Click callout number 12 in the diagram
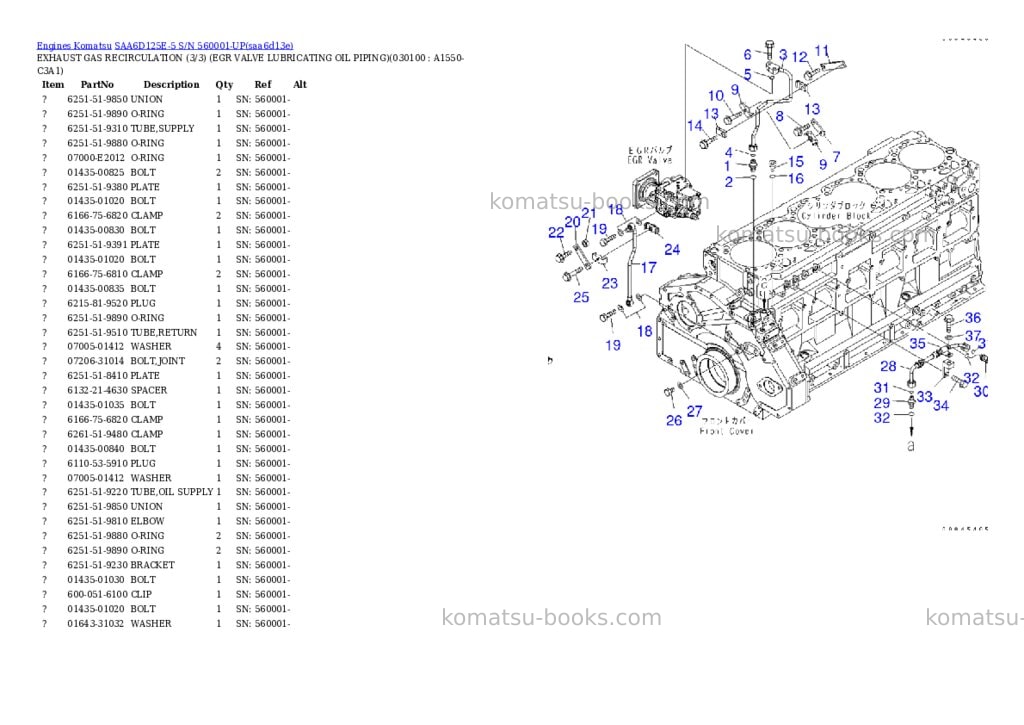1024x725 pixels. click(x=799, y=57)
